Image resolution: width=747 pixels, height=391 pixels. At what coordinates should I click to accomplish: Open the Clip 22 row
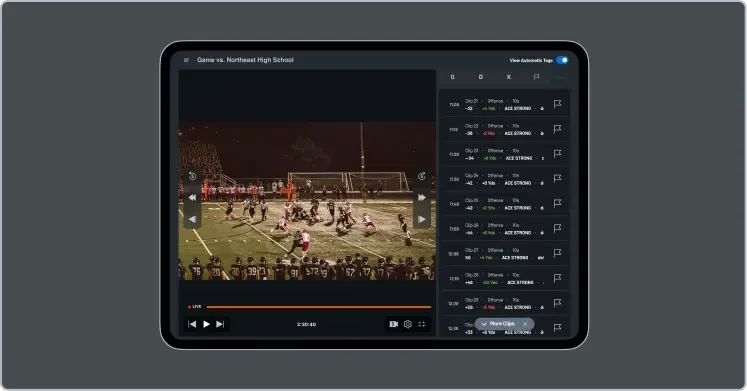(505, 129)
